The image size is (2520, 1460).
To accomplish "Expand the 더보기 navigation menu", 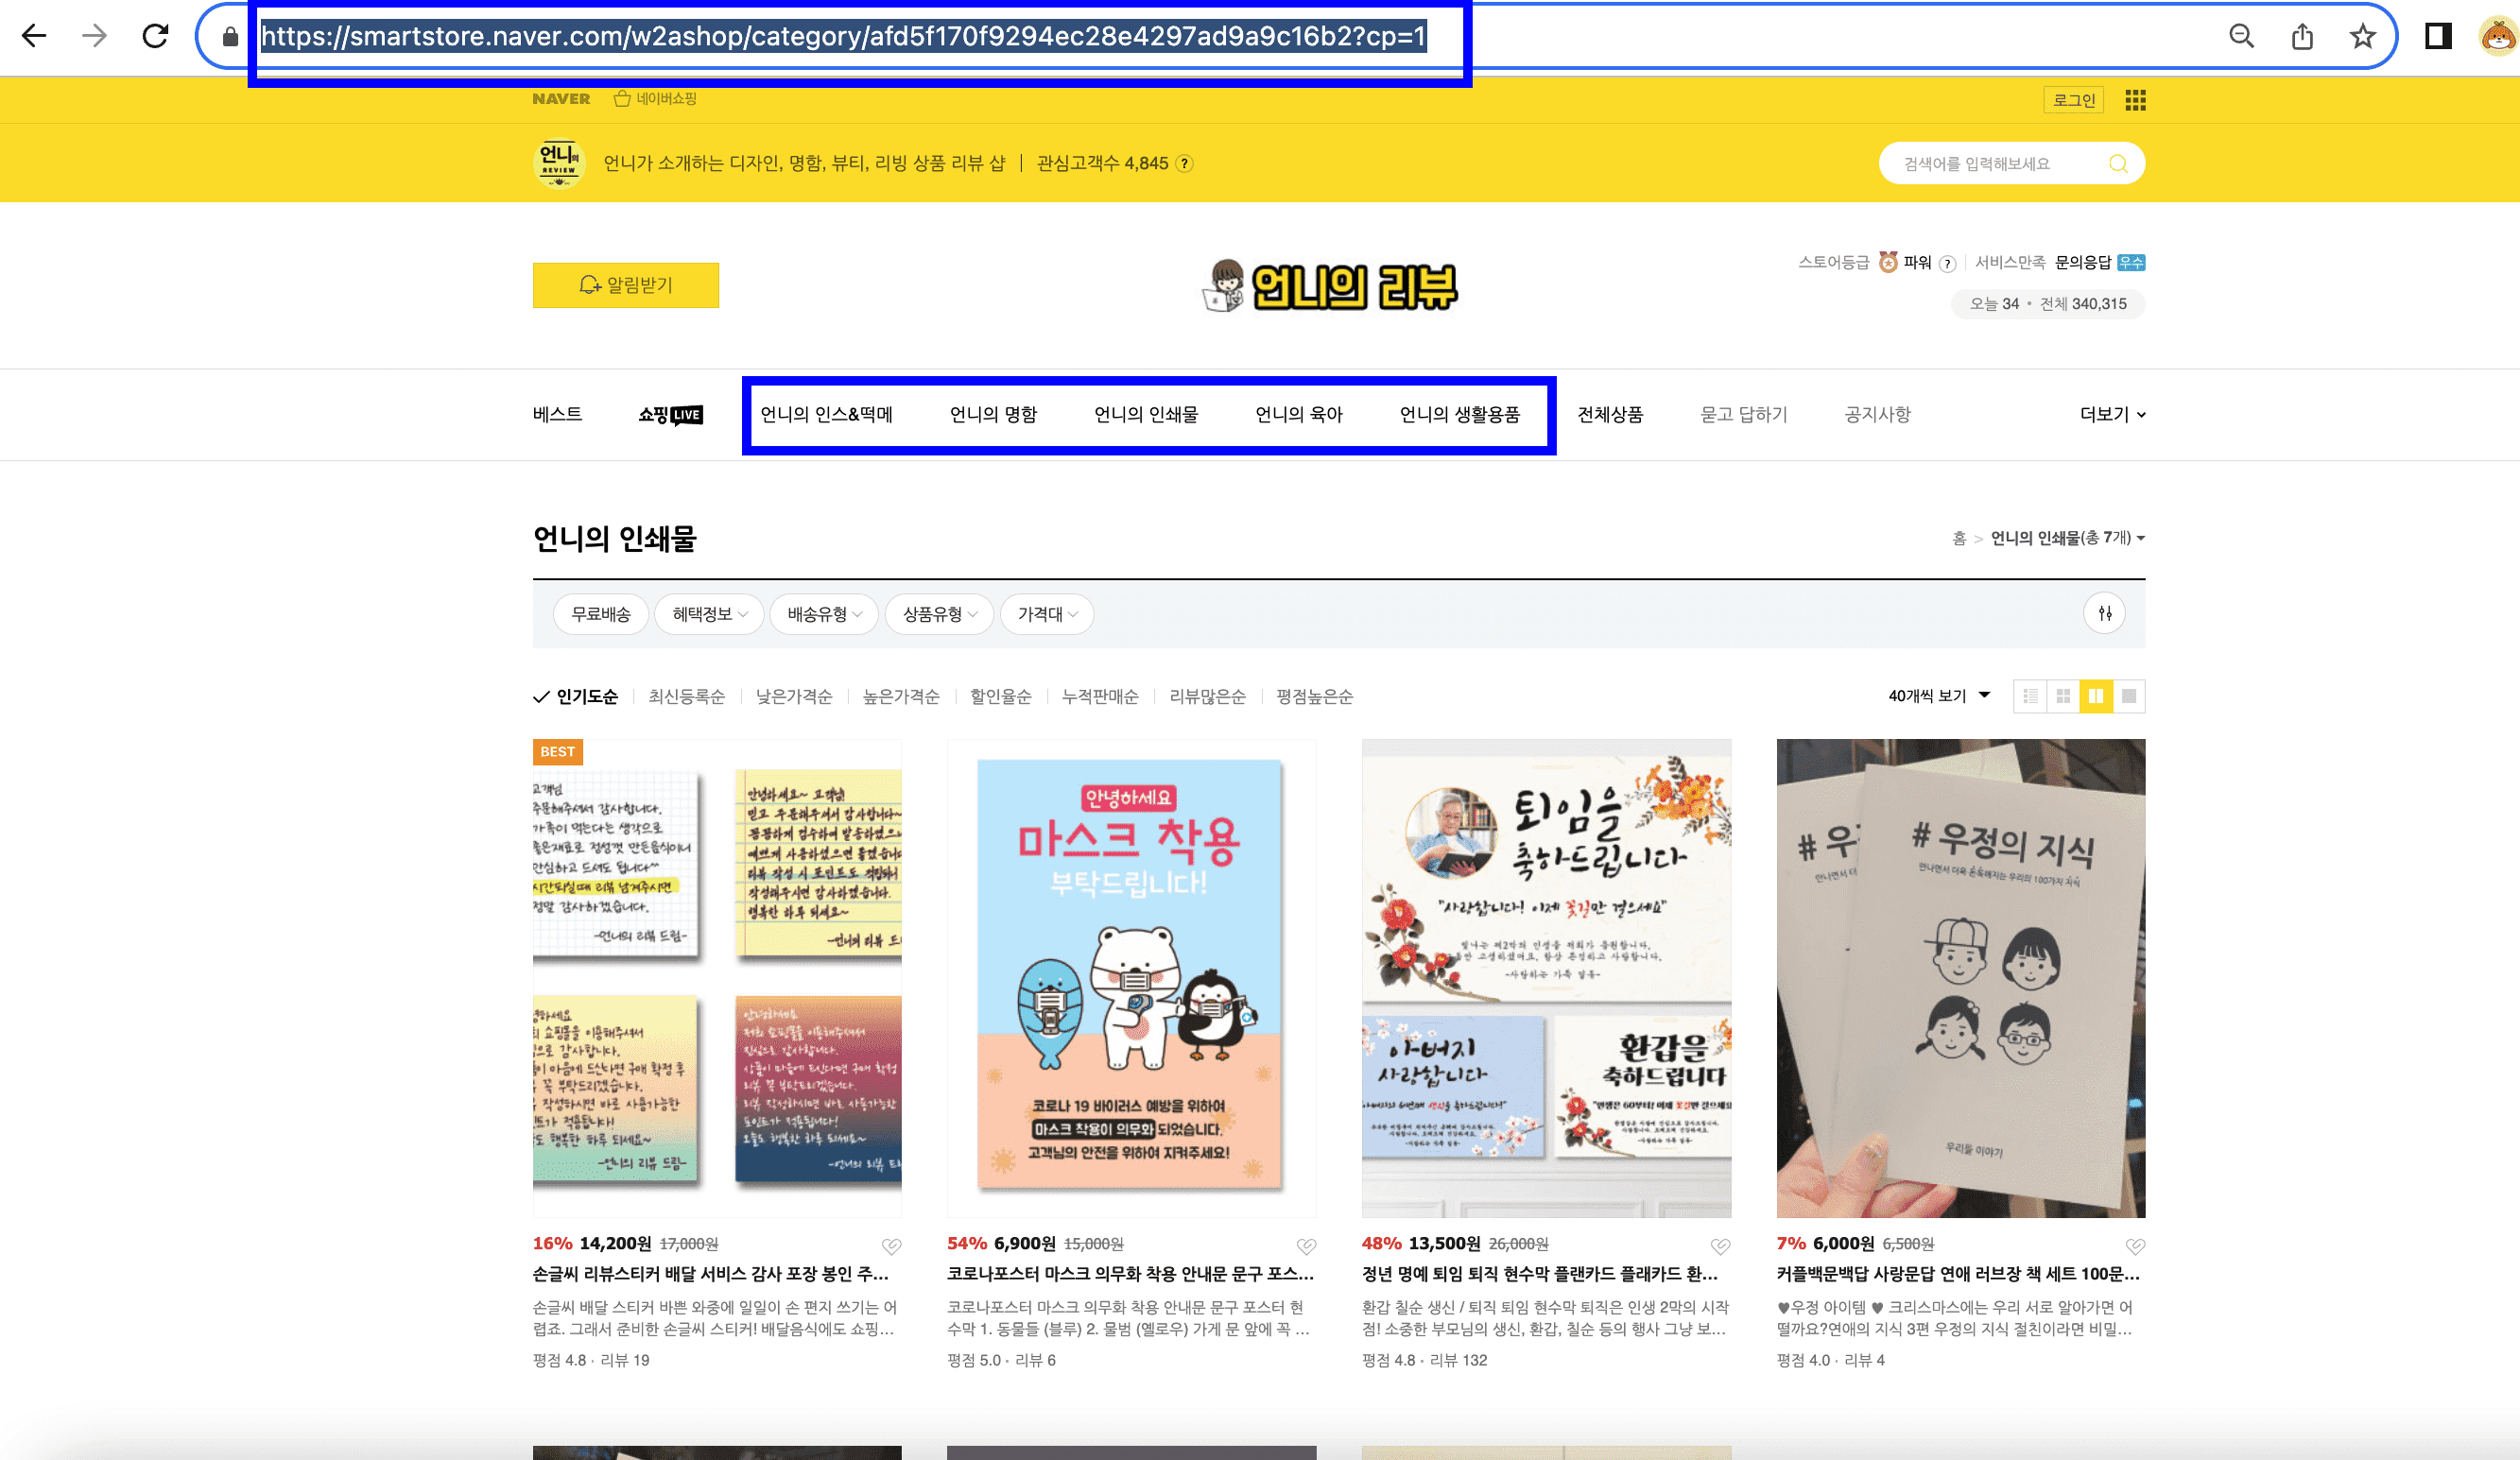I will pos(2110,414).
